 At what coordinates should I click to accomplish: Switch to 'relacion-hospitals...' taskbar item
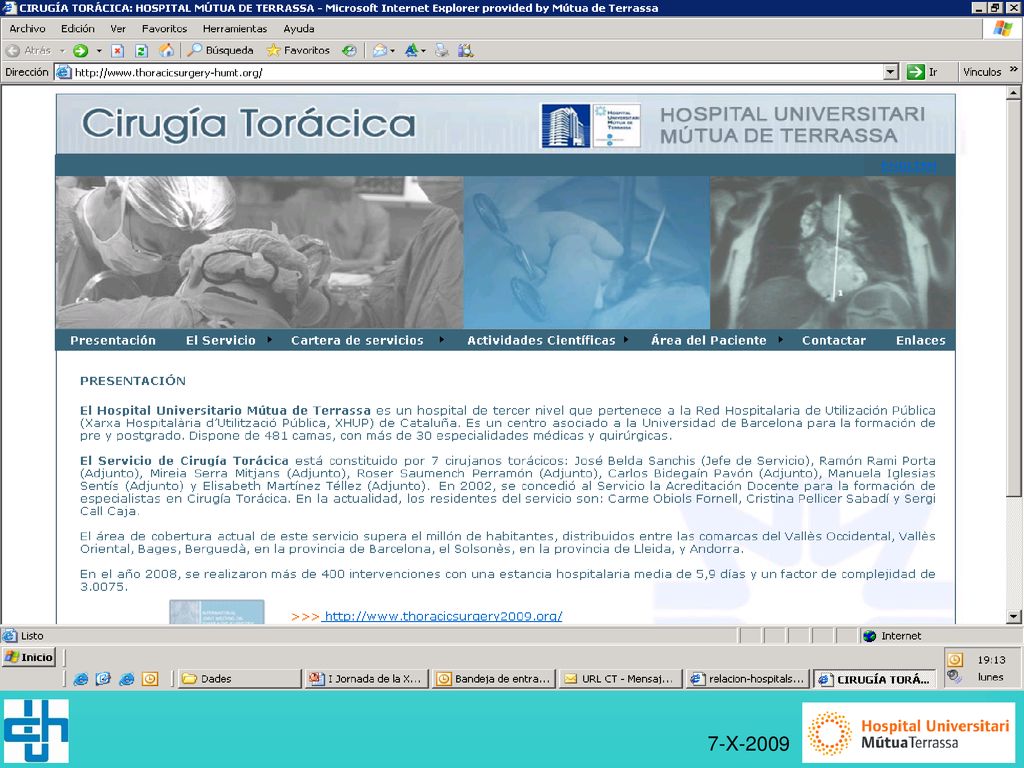747,679
